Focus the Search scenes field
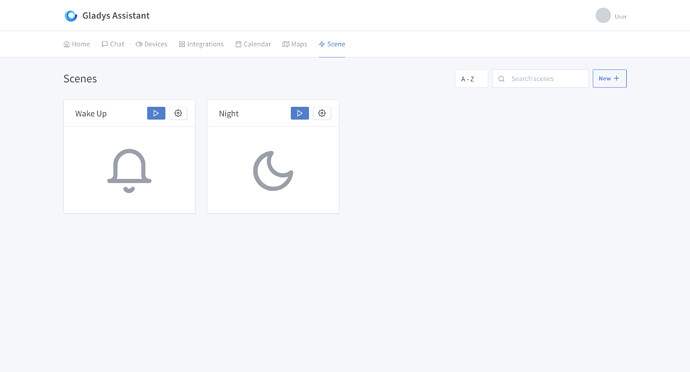This screenshot has width=690, height=372. tap(540, 79)
